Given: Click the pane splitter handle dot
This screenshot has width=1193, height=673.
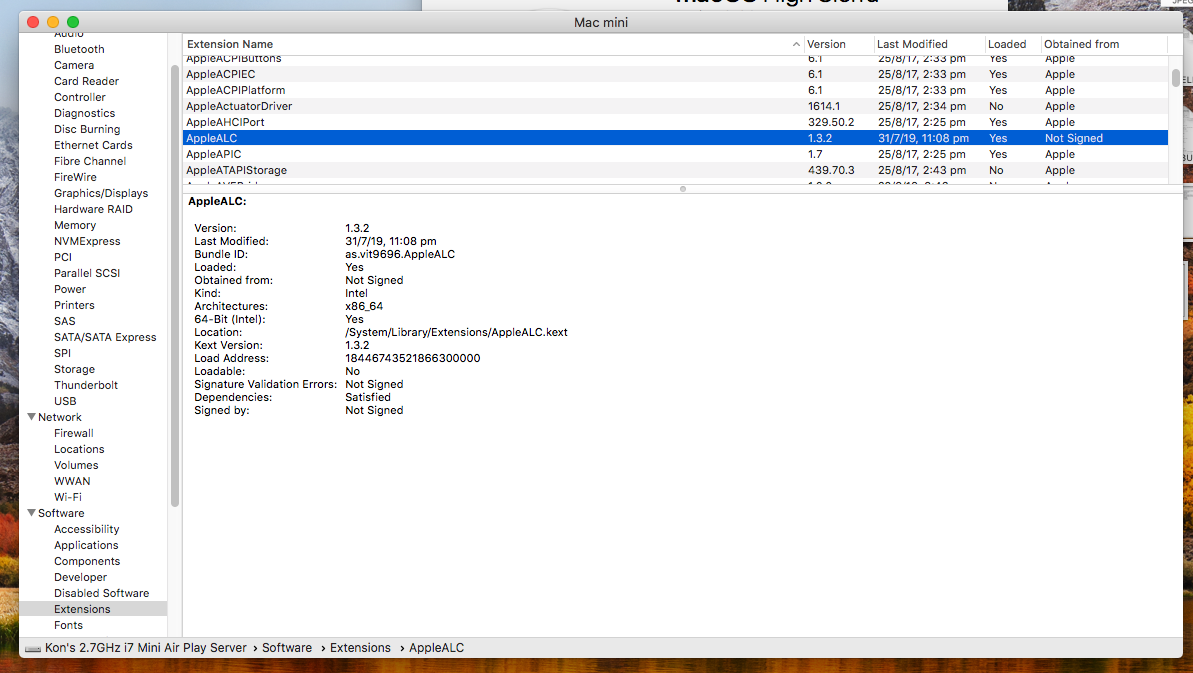Looking at the screenshot, I should 682,189.
